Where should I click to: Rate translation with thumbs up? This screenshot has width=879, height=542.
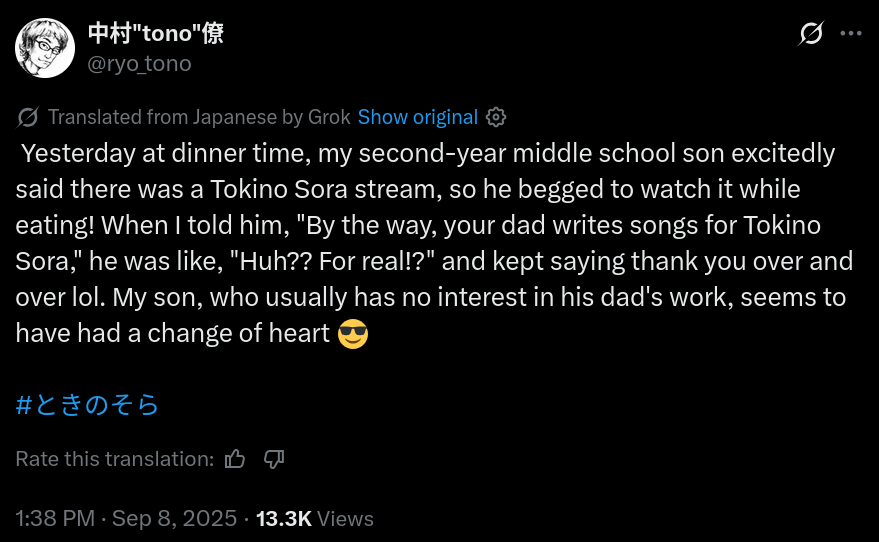click(235, 459)
